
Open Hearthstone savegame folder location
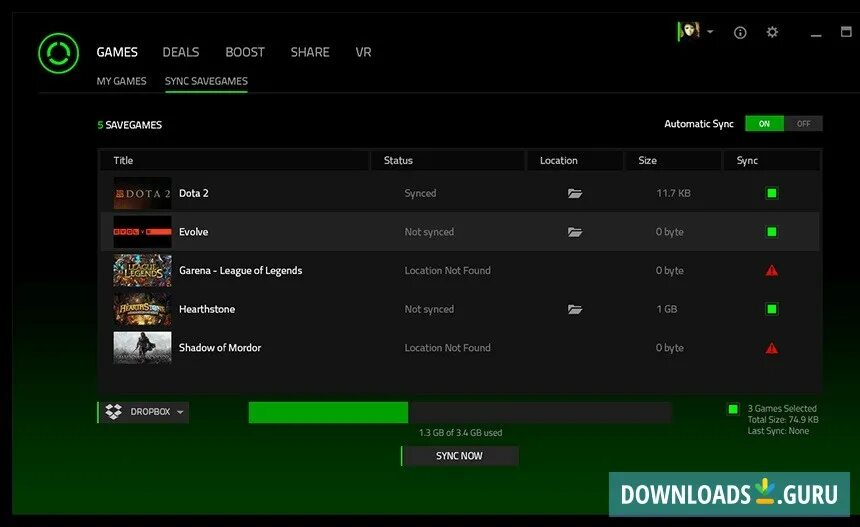coord(575,309)
